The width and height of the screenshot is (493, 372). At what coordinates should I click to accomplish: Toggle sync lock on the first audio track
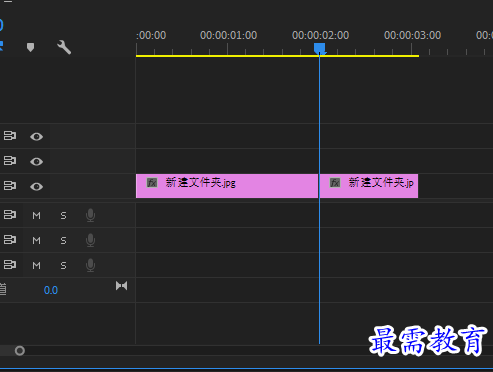pyautogui.click(x=10, y=215)
